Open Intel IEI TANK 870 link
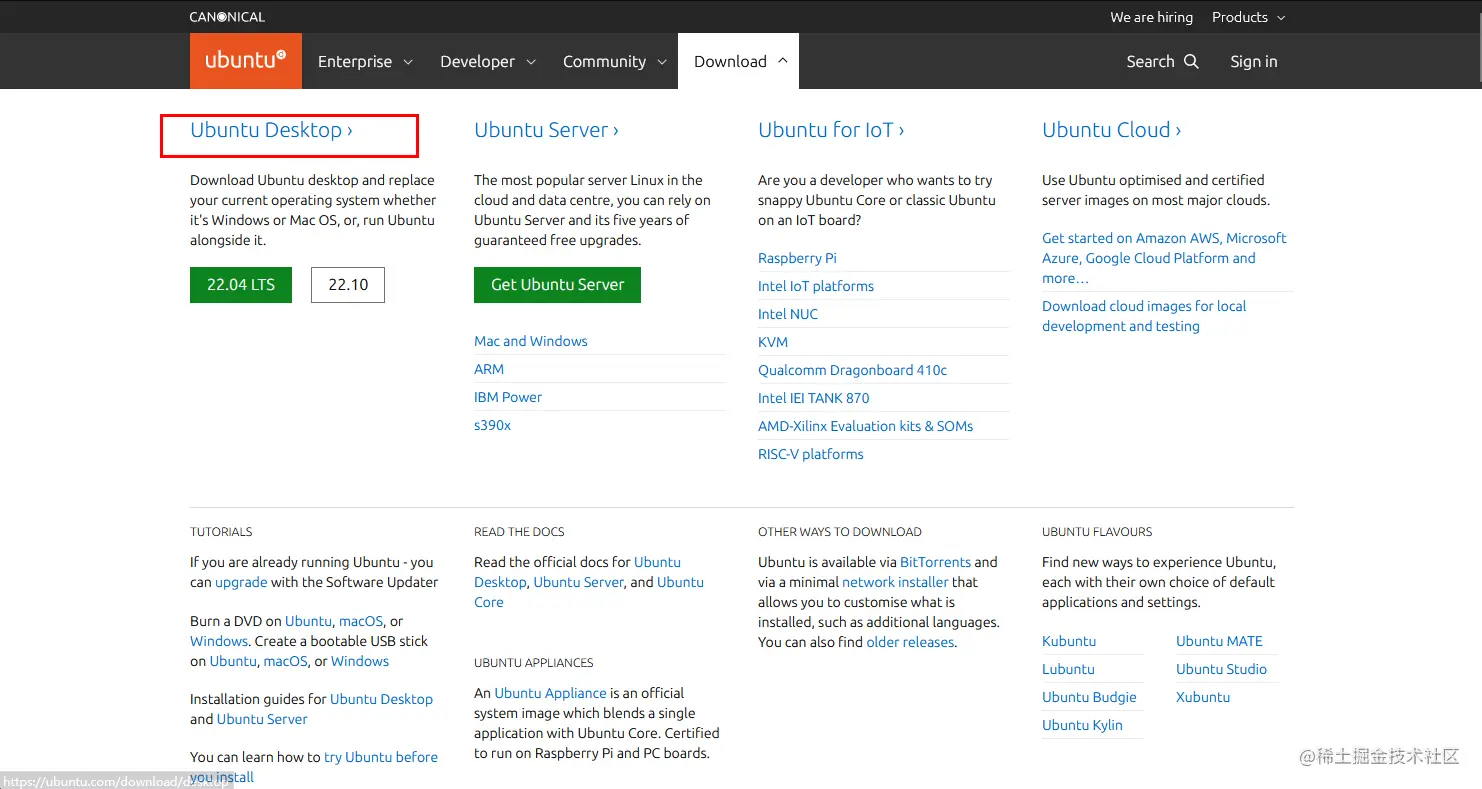 click(x=814, y=398)
